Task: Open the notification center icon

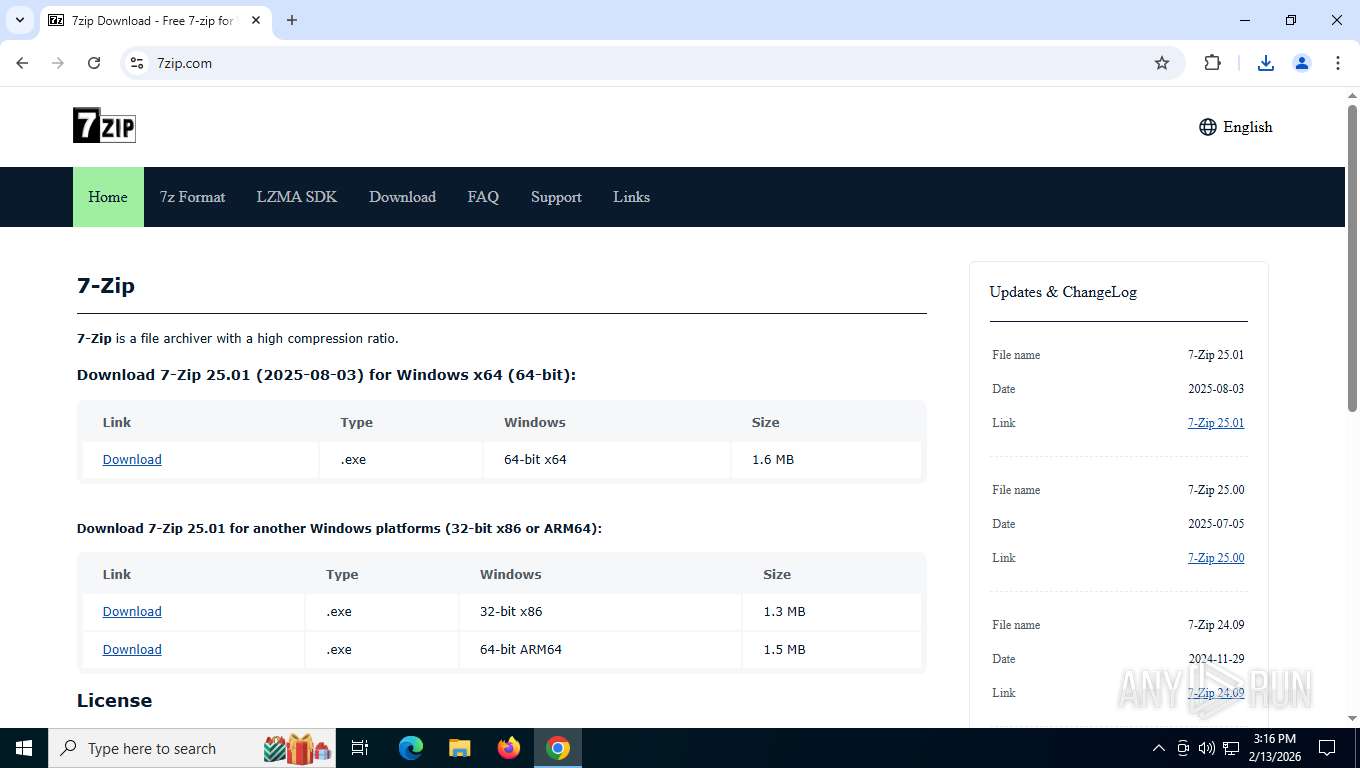Action: 1327,748
